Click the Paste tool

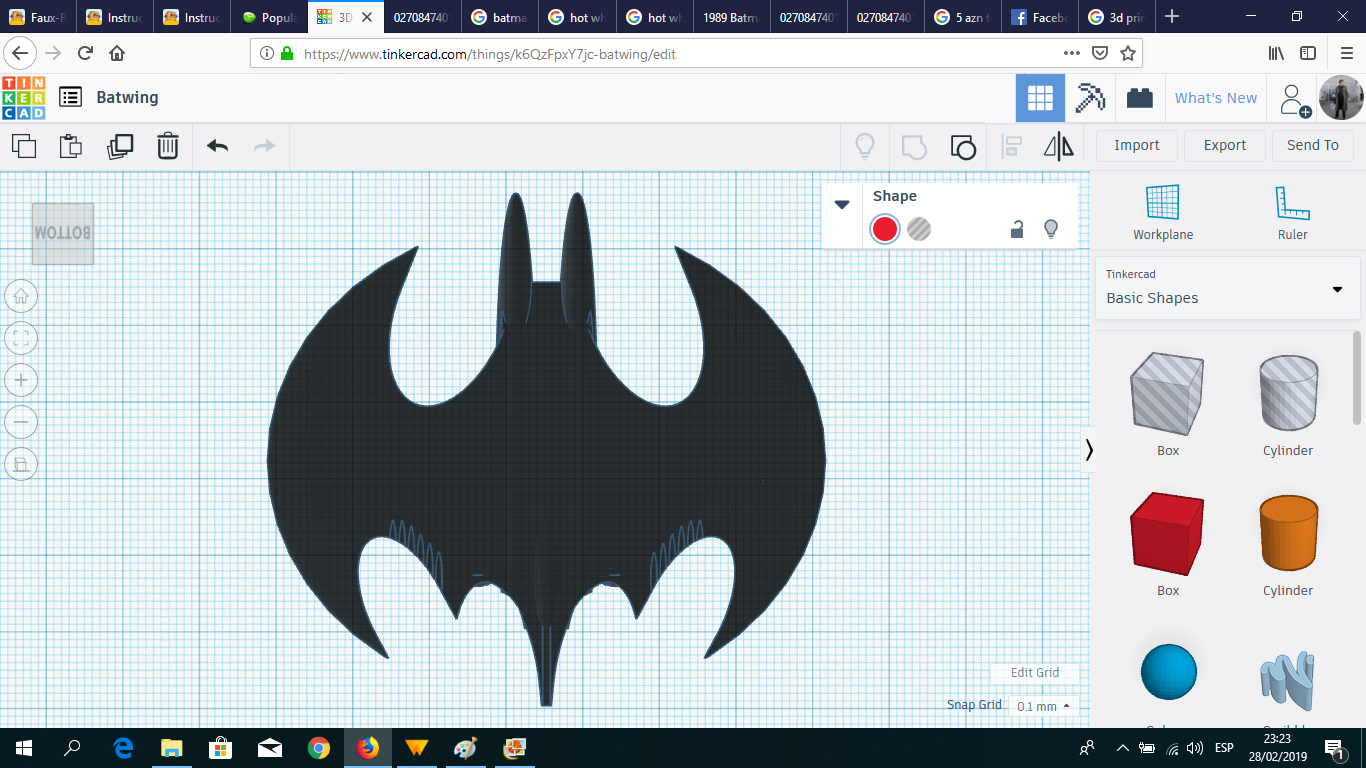[x=71, y=146]
